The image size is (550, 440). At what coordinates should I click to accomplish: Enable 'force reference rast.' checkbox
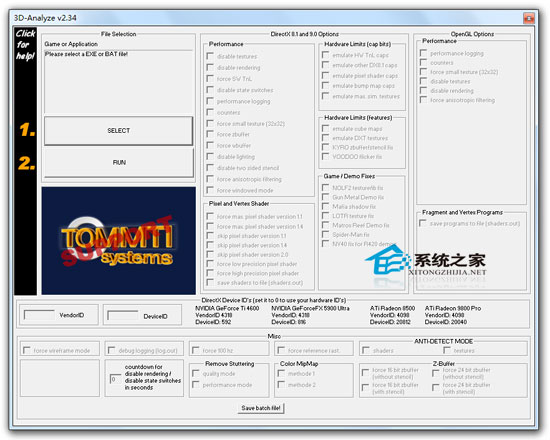281,350
